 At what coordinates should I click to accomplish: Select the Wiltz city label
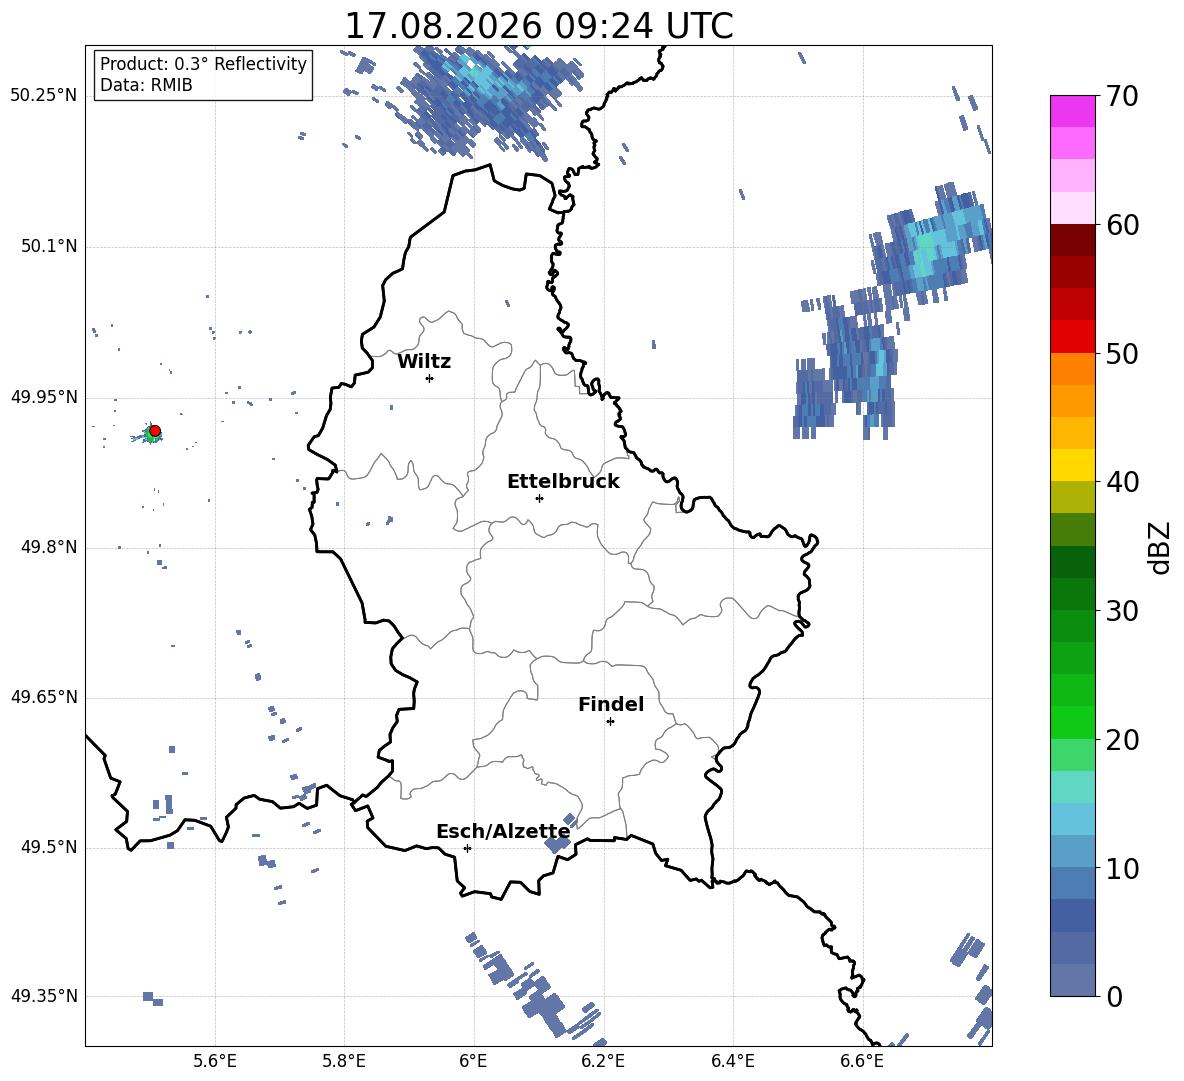pyautogui.click(x=424, y=362)
